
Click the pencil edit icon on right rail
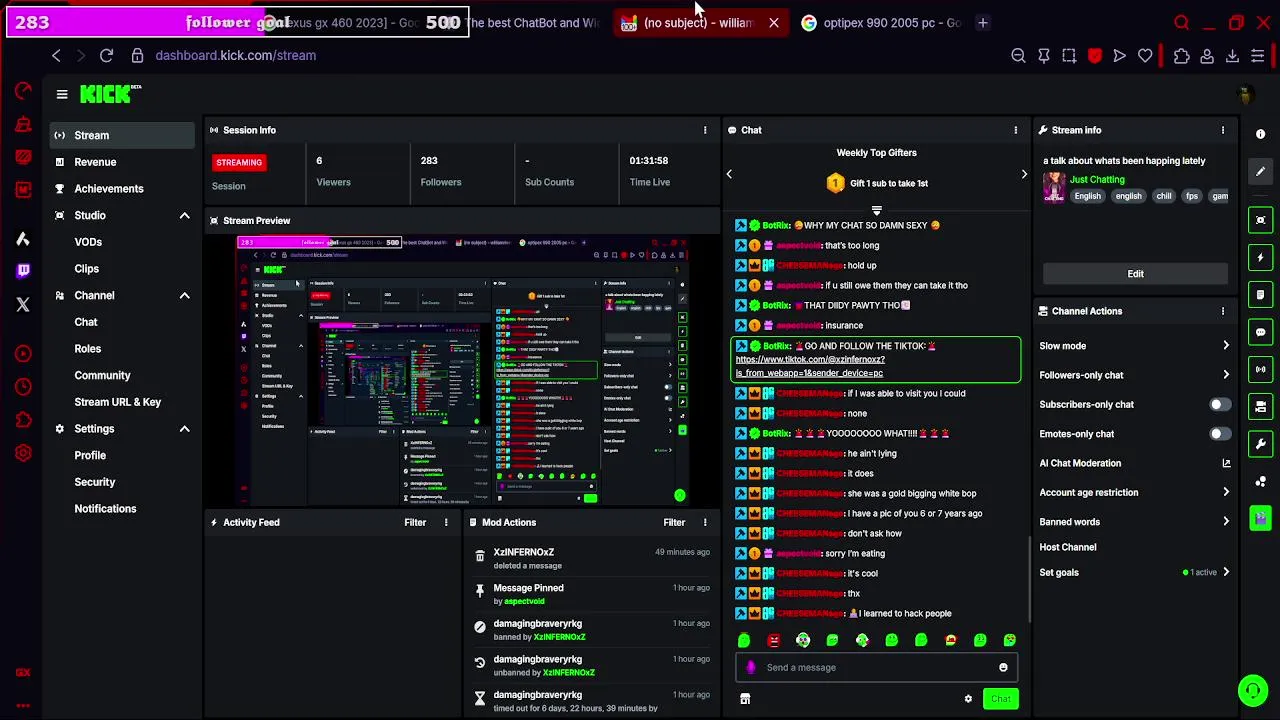point(1260,172)
